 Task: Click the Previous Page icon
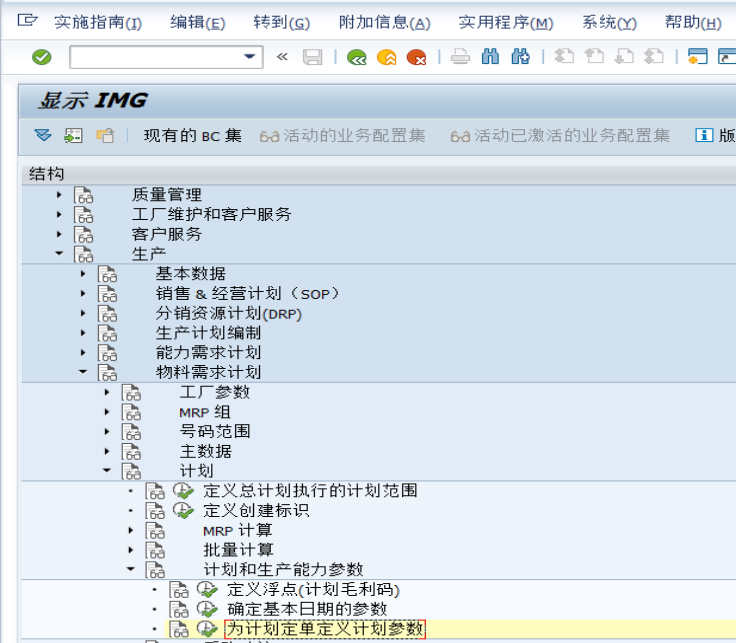coord(594,57)
